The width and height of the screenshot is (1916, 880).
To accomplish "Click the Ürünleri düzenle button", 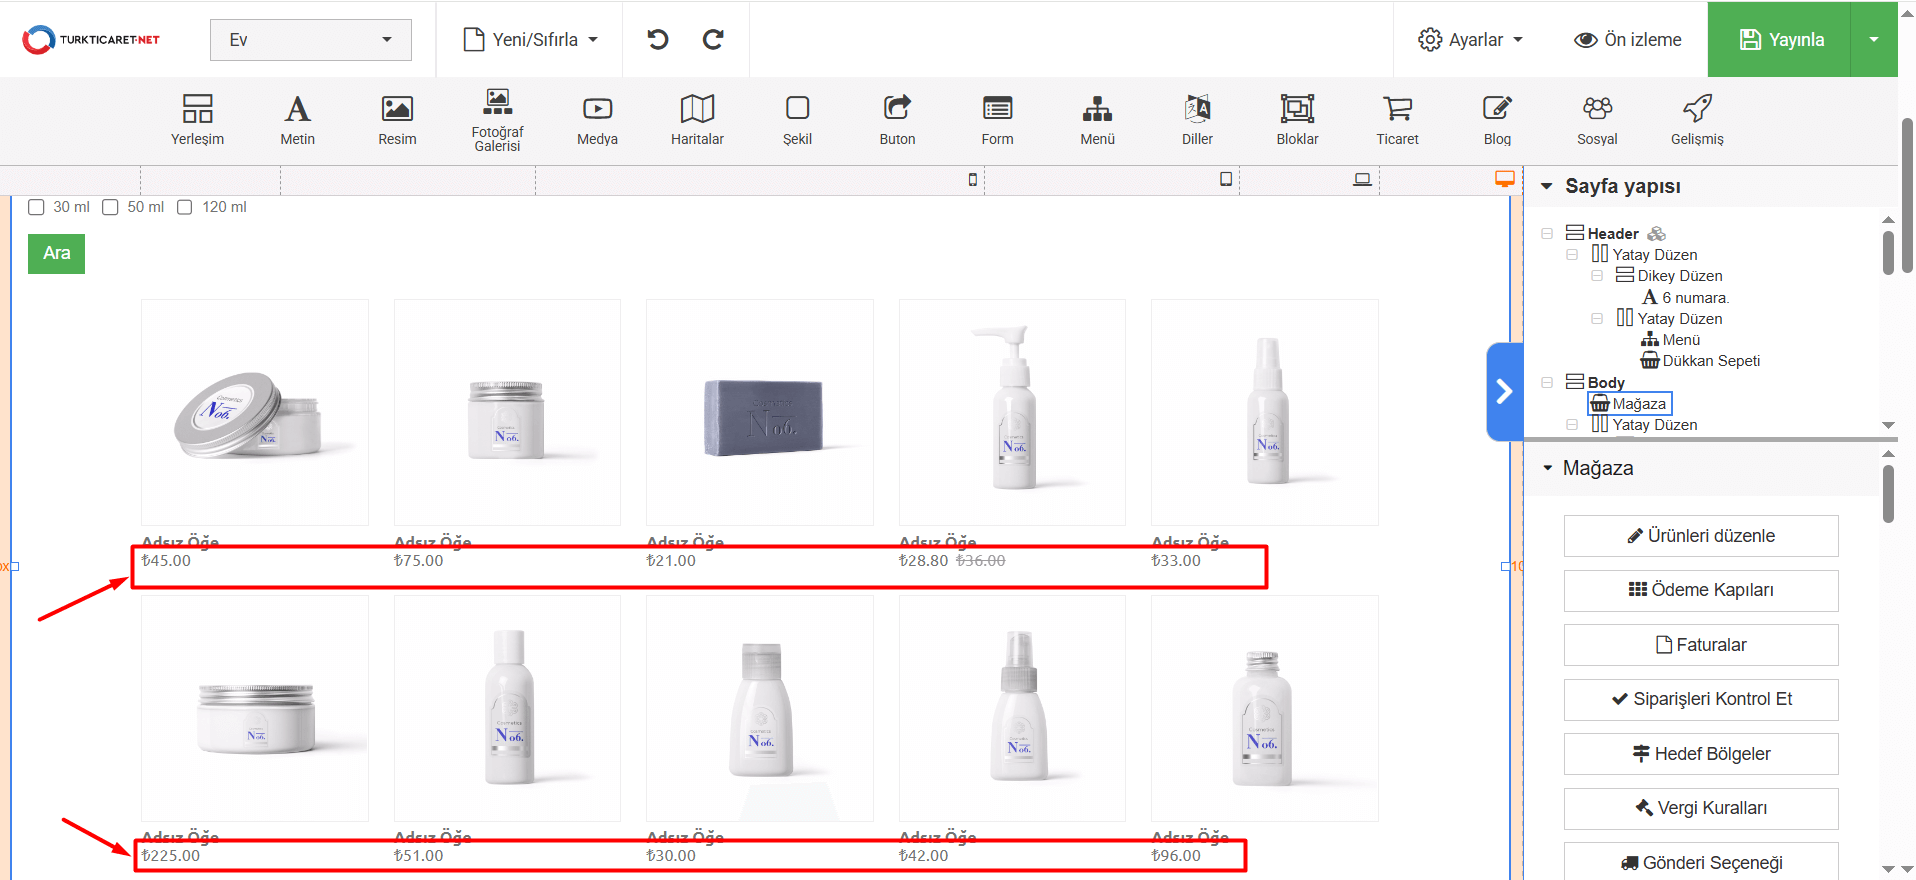I will [1700, 536].
